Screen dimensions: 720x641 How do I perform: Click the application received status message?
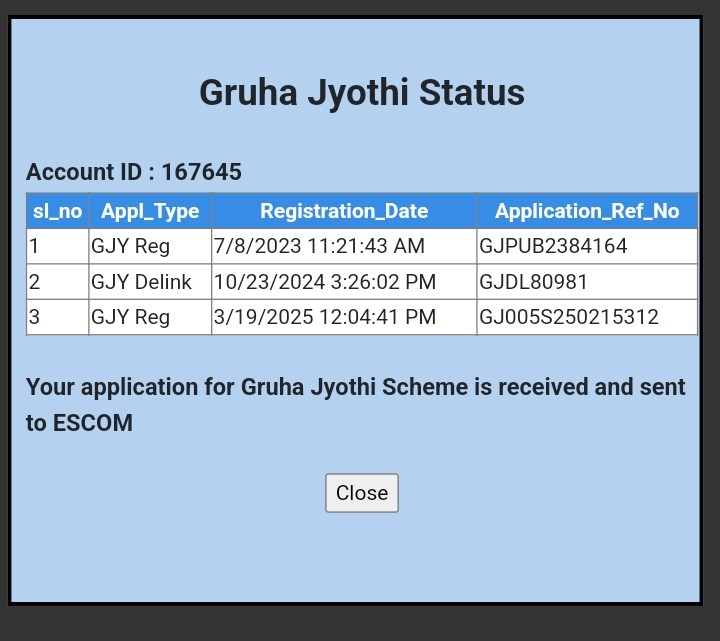[355, 405]
